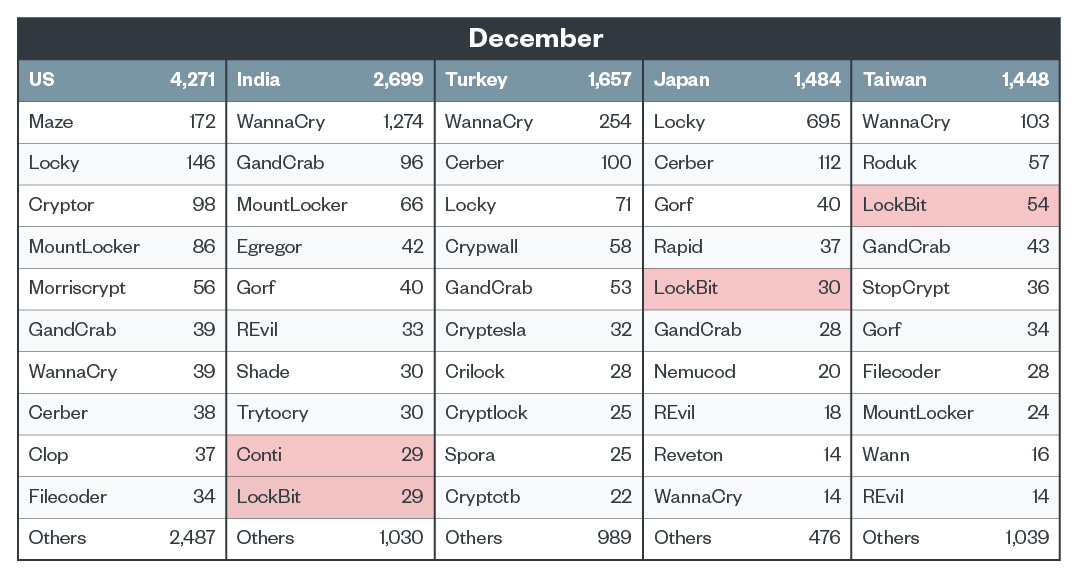Click highlighted LockBit row in Japan column
The image size is (1078, 582).
[x=747, y=288]
